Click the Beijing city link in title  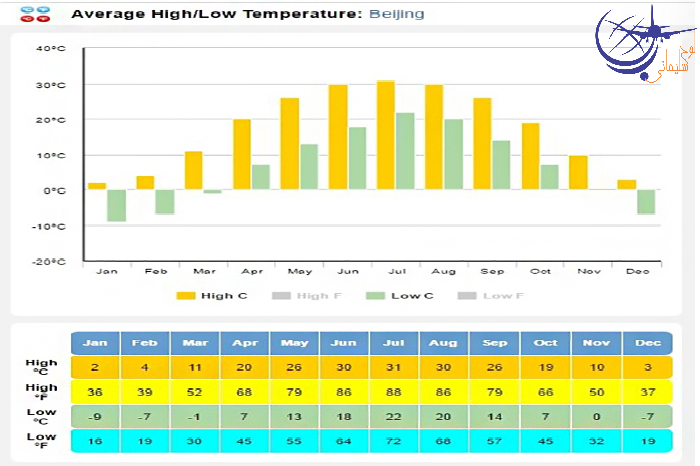396,14
